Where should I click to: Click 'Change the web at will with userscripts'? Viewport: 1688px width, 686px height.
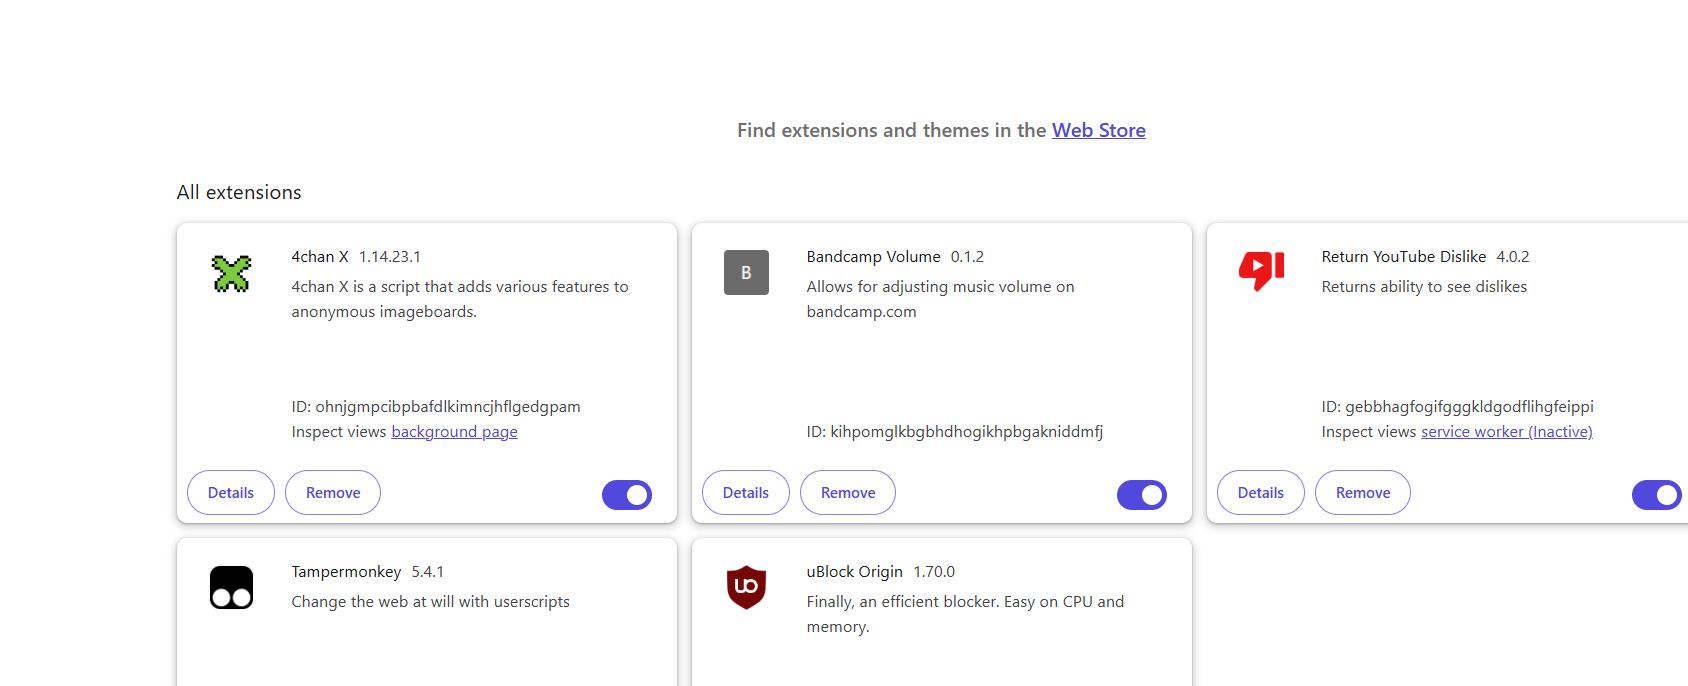pos(431,602)
